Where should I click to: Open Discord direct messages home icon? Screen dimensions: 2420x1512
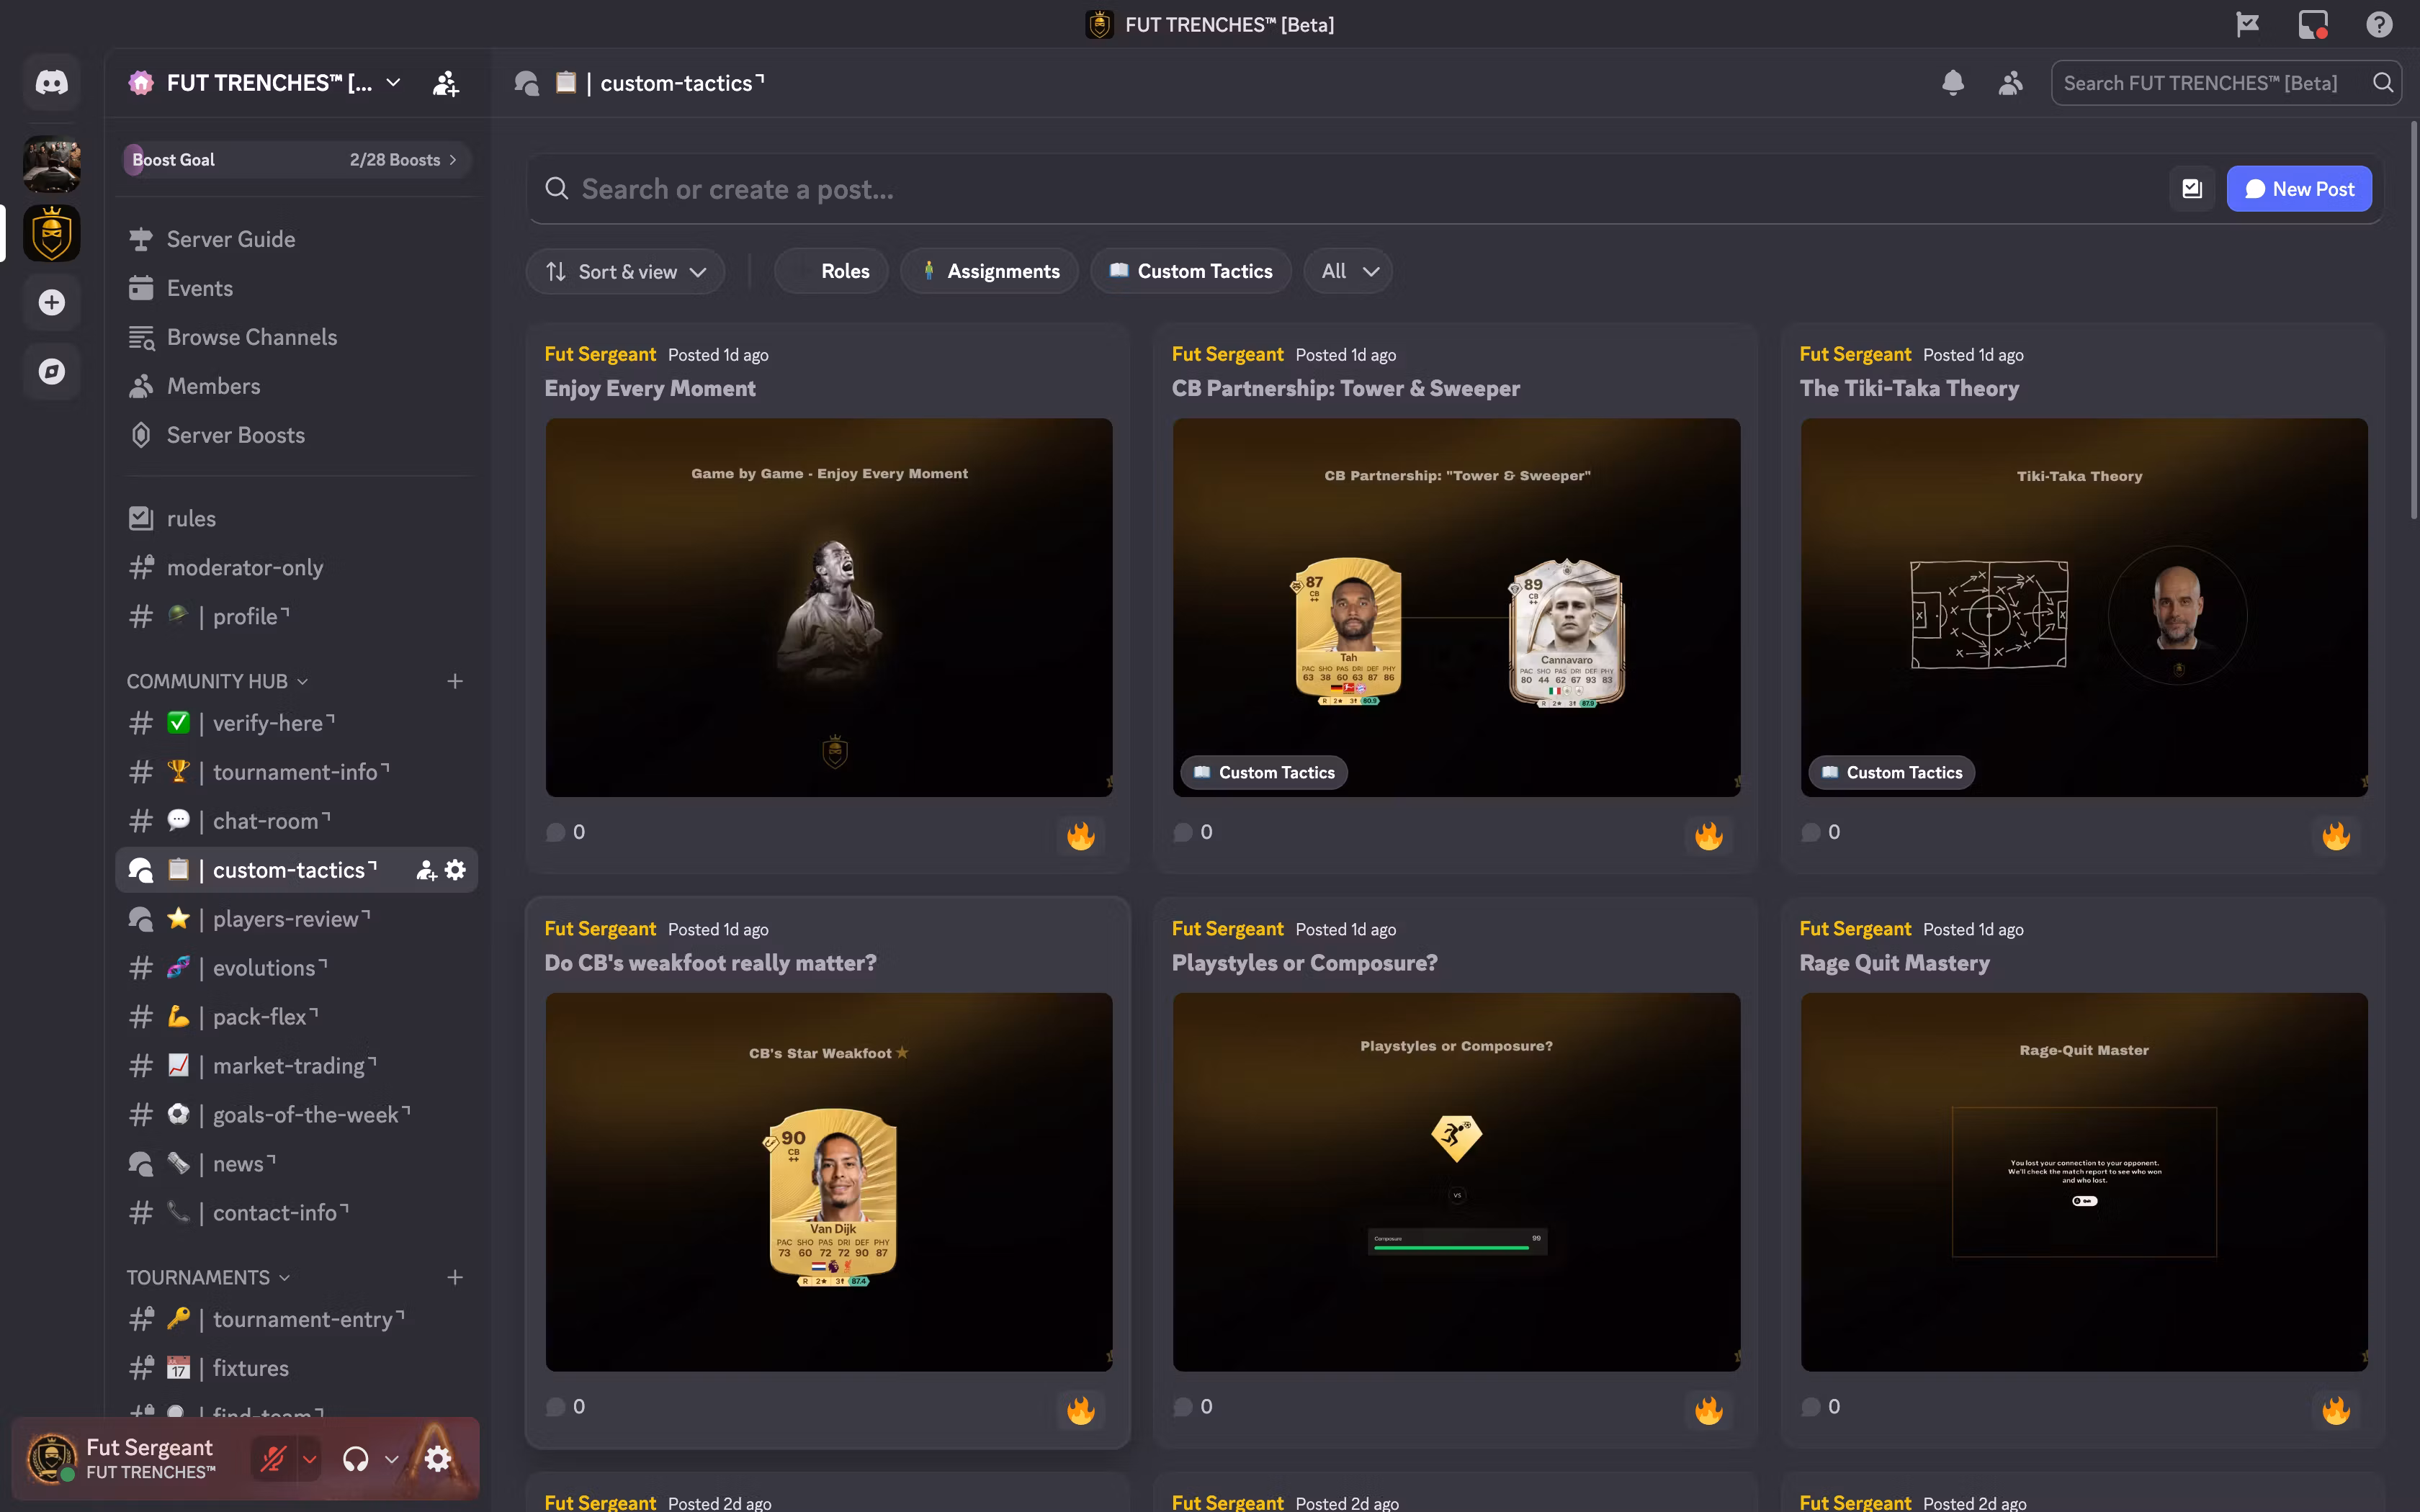pos(52,82)
